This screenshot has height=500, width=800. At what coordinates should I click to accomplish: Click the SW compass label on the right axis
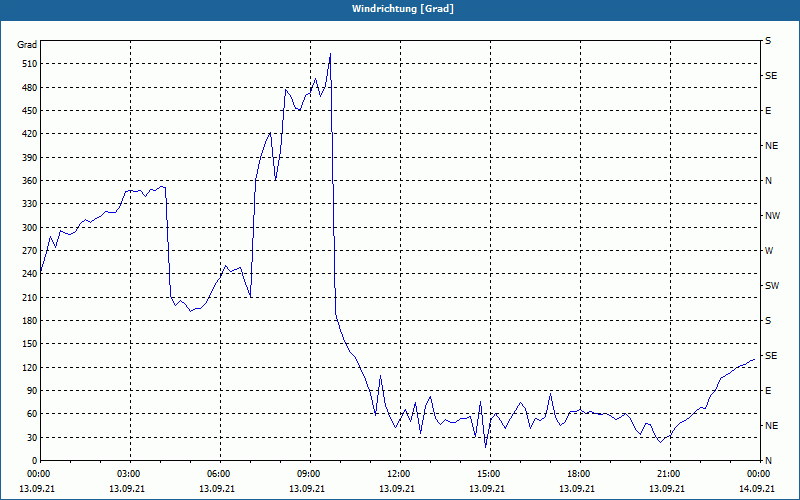(x=772, y=286)
